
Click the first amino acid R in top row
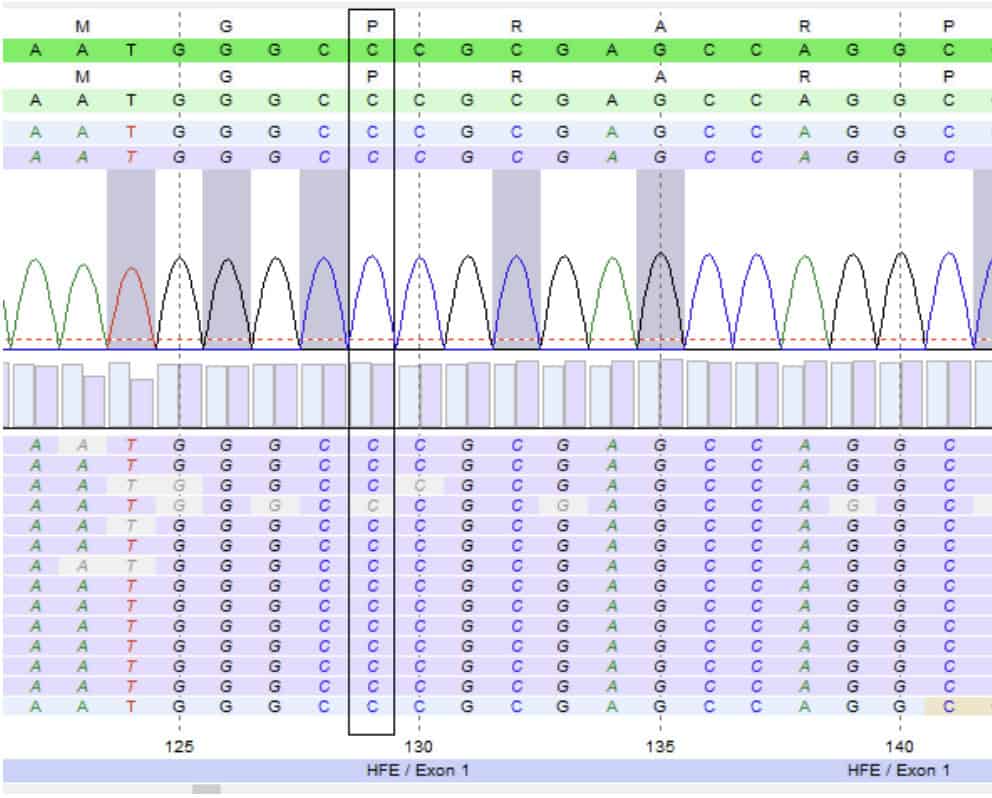(516, 26)
